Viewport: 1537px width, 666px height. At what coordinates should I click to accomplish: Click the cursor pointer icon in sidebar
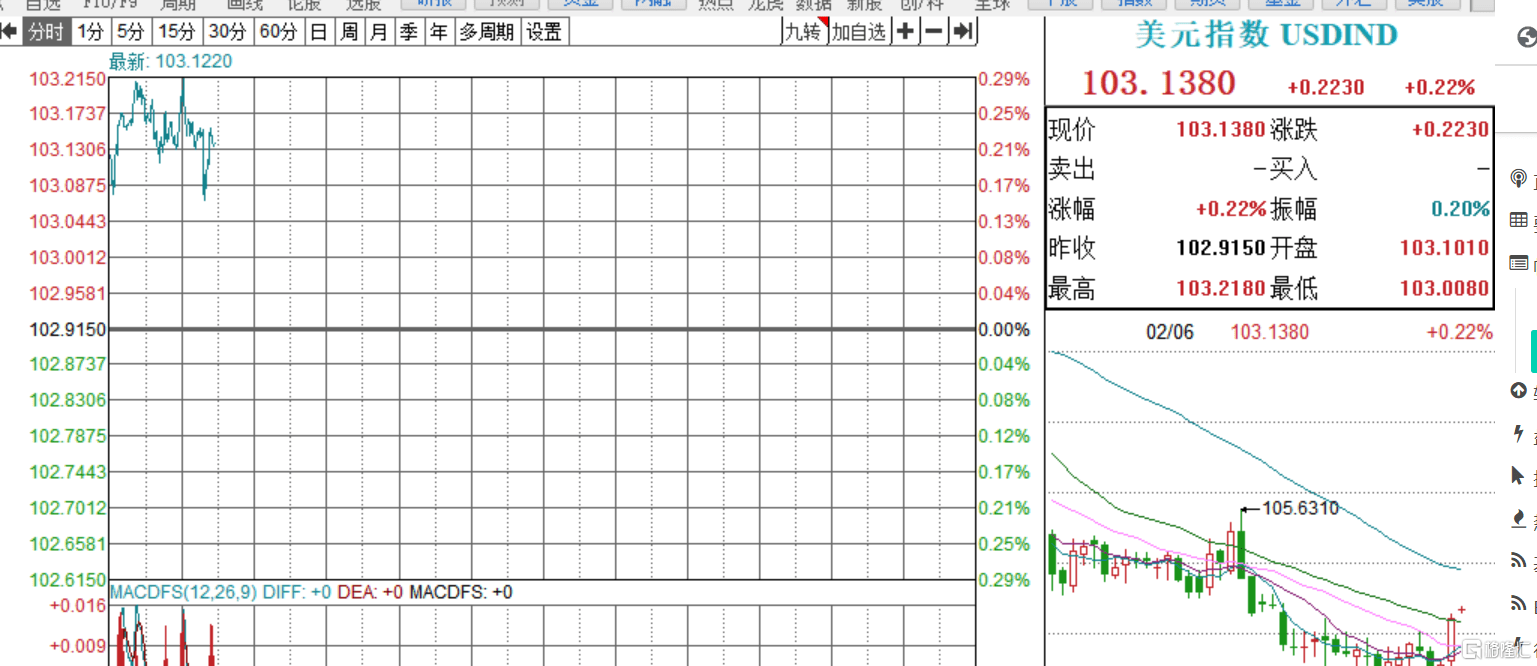click(1519, 477)
